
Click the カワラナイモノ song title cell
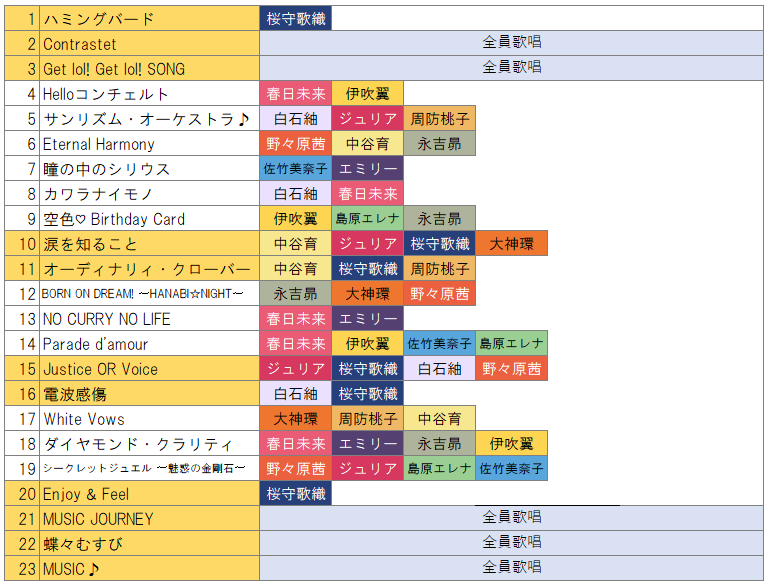(x=149, y=194)
